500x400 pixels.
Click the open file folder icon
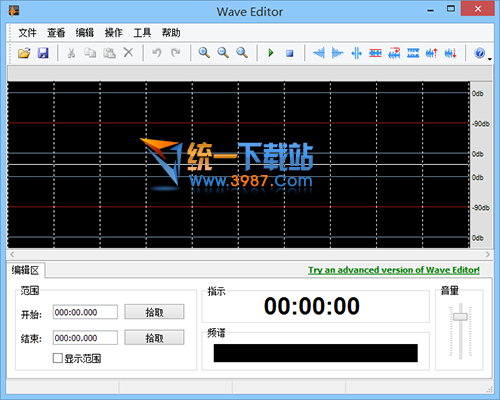[24, 53]
